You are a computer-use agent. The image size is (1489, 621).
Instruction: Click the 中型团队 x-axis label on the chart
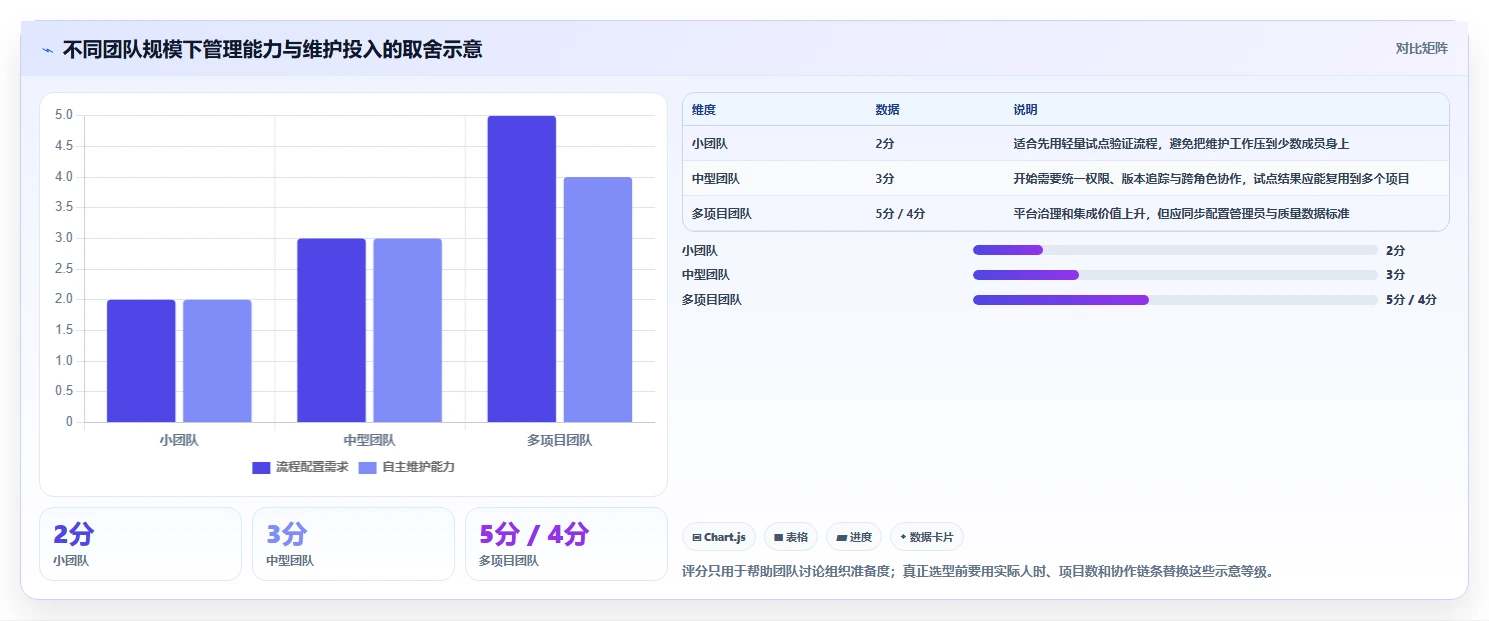(369, 440)
